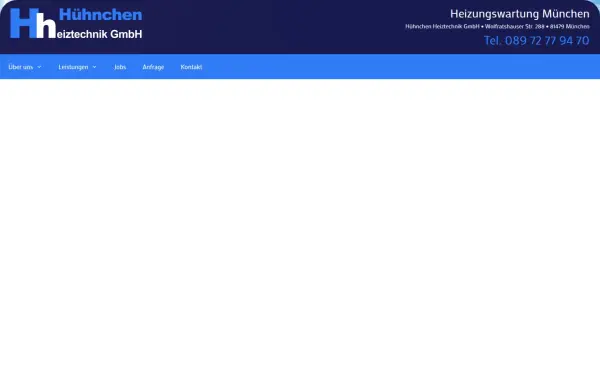Click the Heizungswartung München heading
The height and width of the screenshot is (375, 600).
(520, 14)
